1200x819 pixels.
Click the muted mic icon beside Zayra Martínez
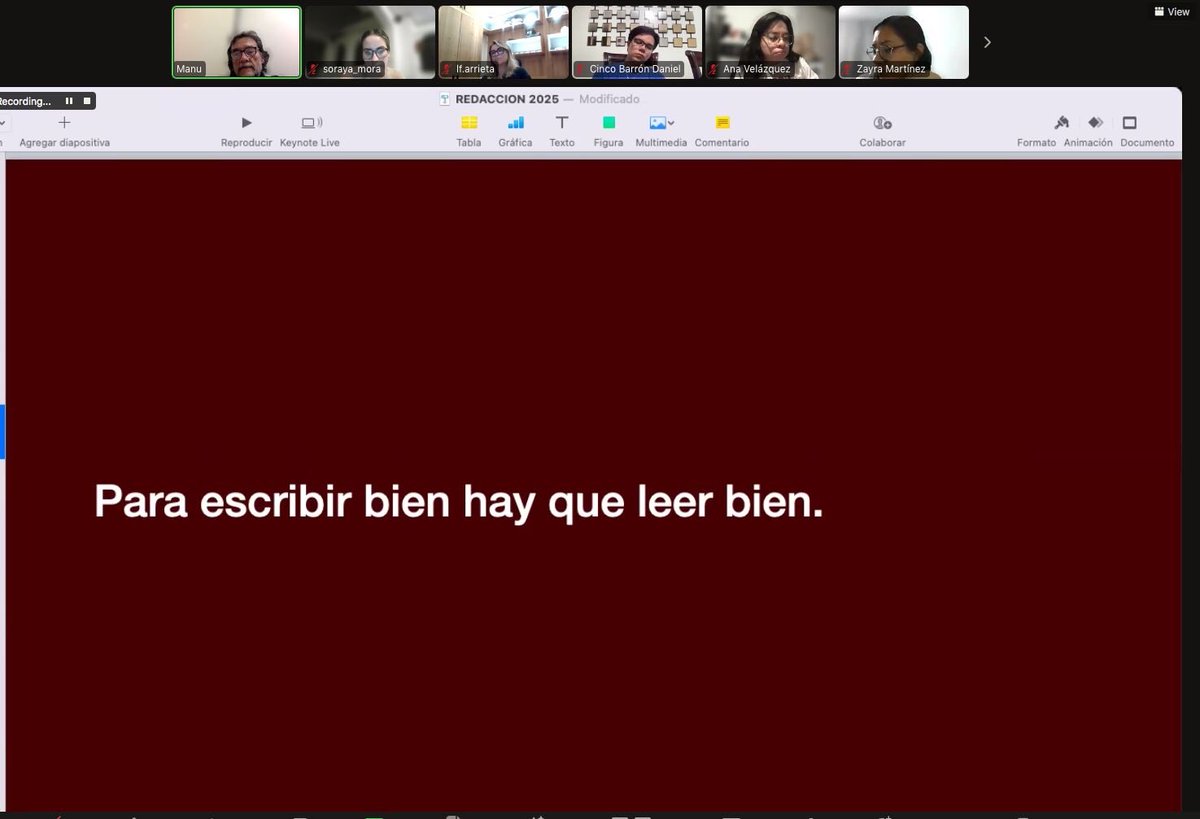847,69
